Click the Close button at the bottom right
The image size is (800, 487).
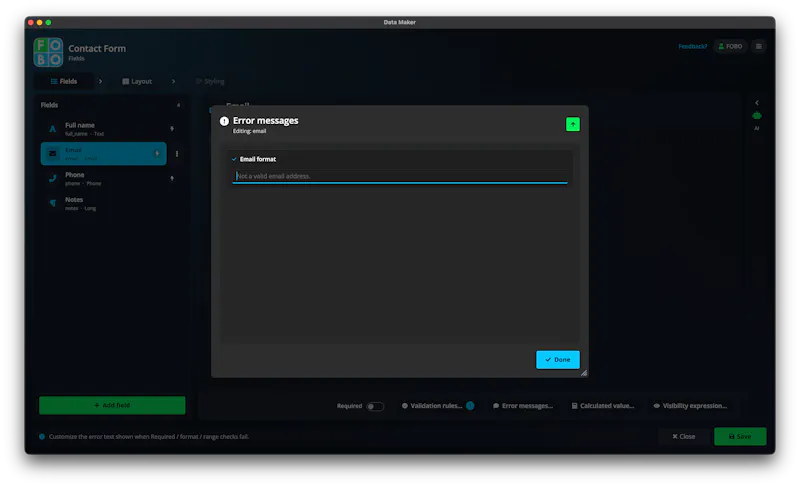683,437
